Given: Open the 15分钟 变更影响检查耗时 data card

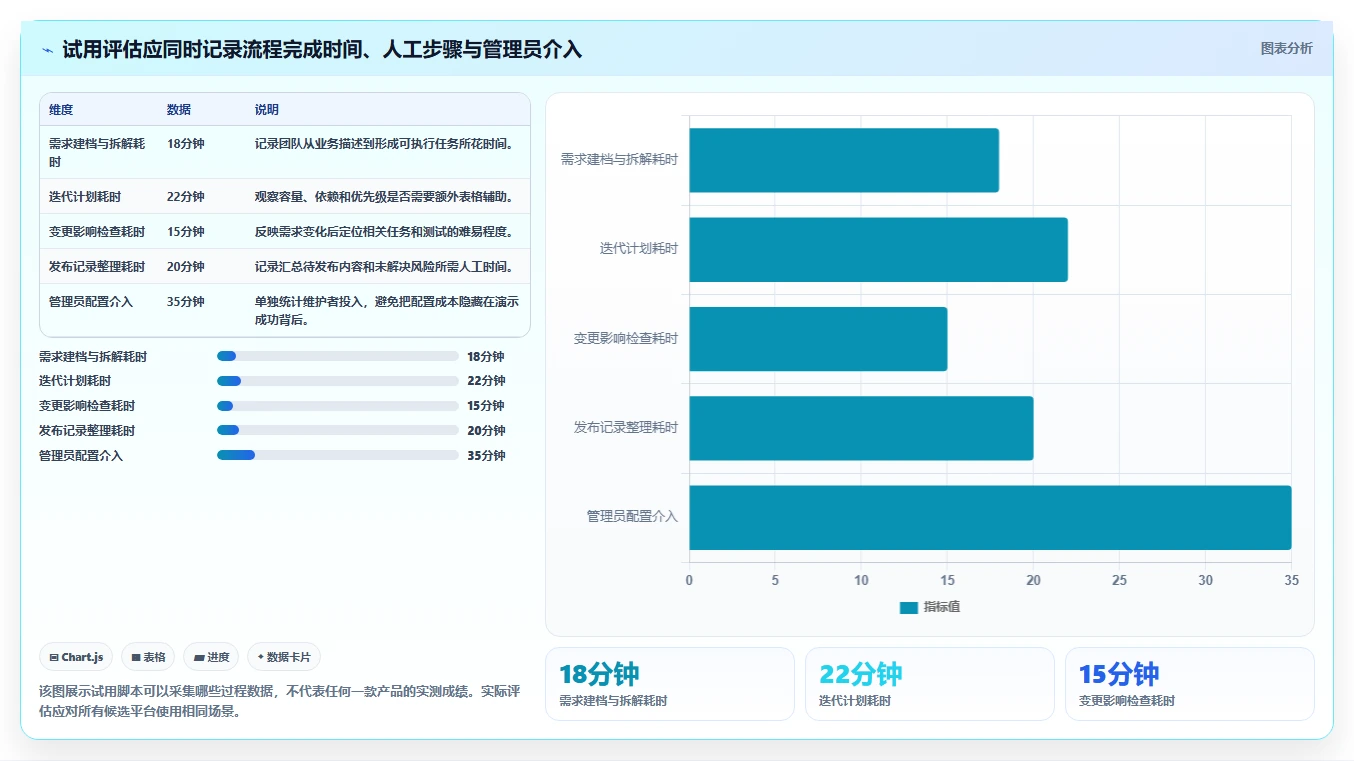Looking at the screenshot, I should 1190,684.
